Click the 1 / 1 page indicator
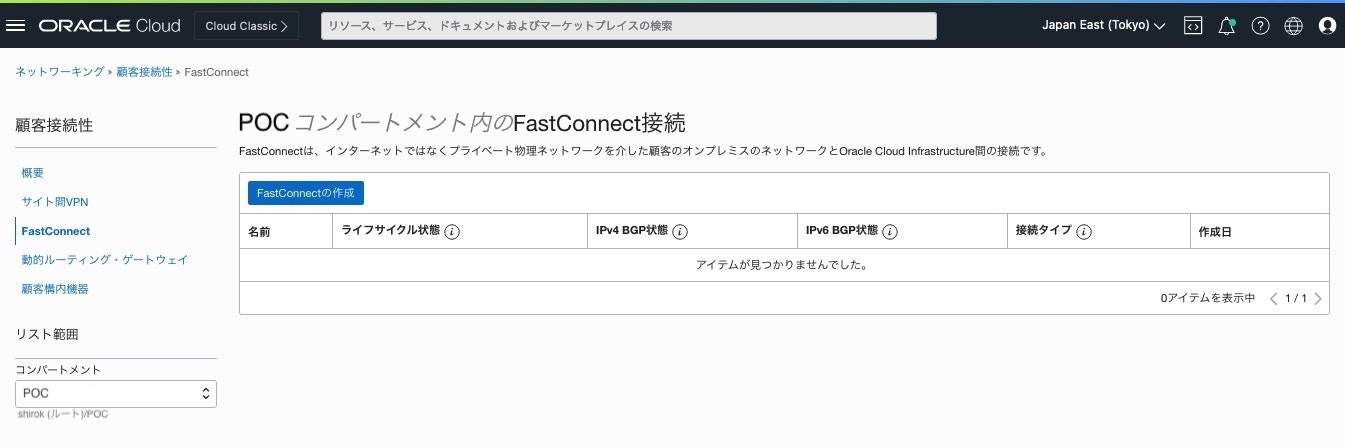This screenshot has height=448, width=1345. pyautogui.click(x=1296, y=298)
